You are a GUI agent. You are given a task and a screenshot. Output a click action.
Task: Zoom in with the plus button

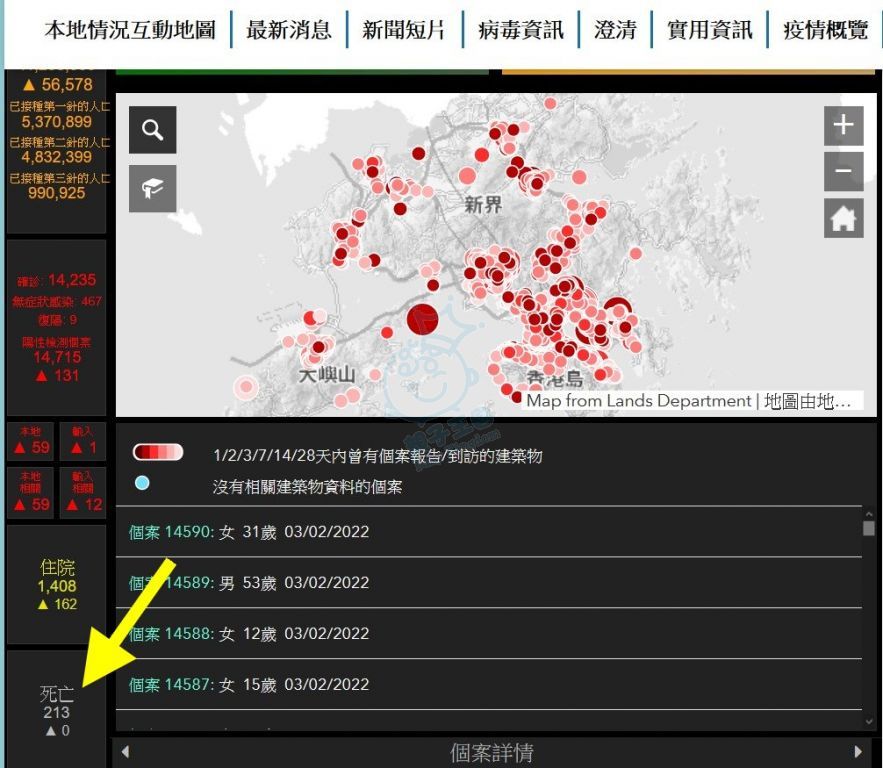click(x=843, y=126)
